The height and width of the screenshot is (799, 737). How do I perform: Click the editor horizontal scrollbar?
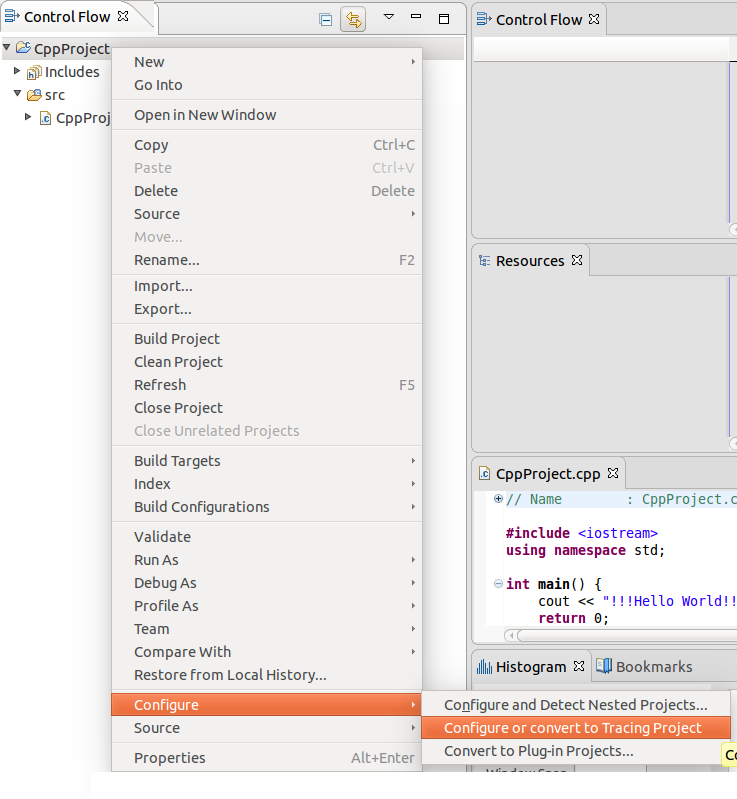click(620, 635)
